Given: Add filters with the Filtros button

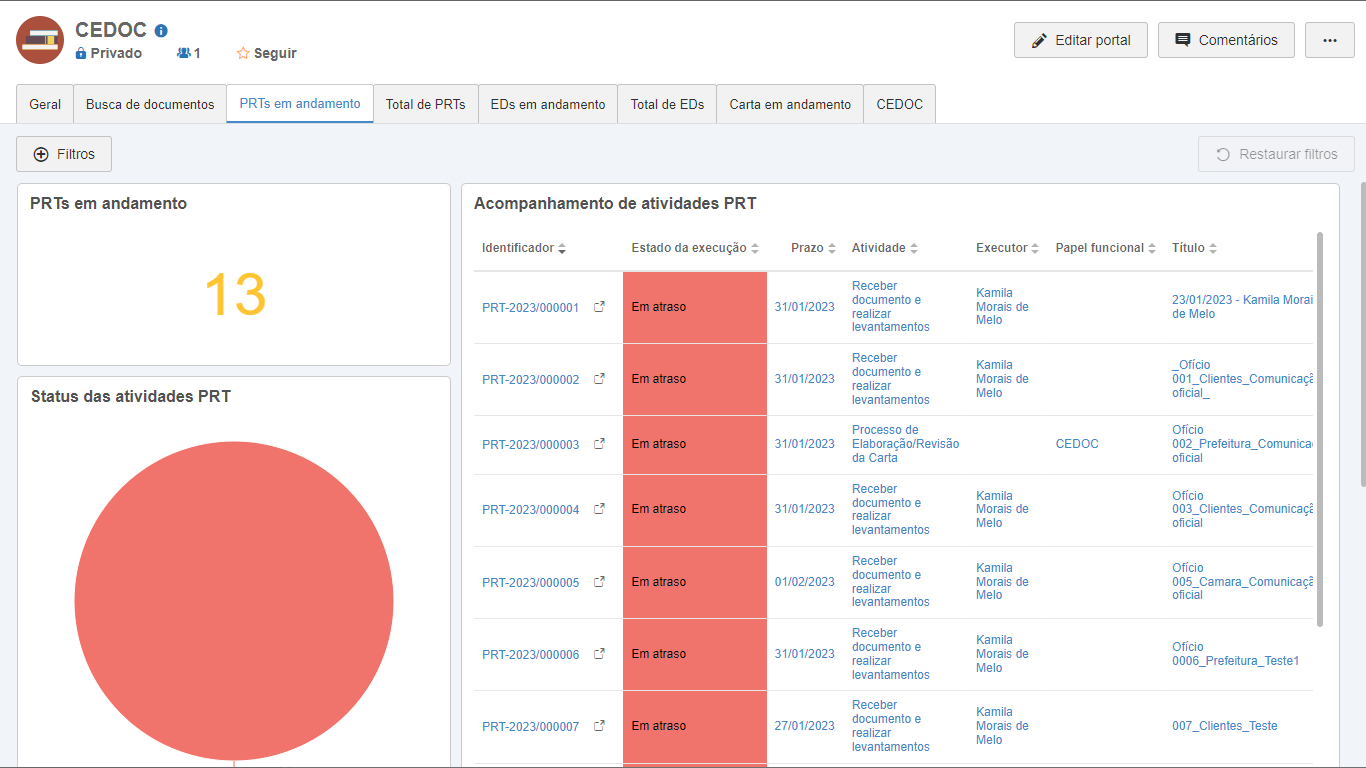Looking at the screenshot, I should coord(64,154).
